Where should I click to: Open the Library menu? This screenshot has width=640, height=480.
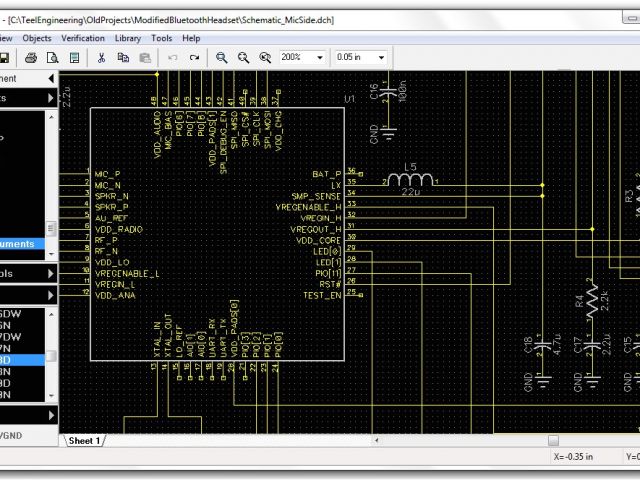coord(127,38)
